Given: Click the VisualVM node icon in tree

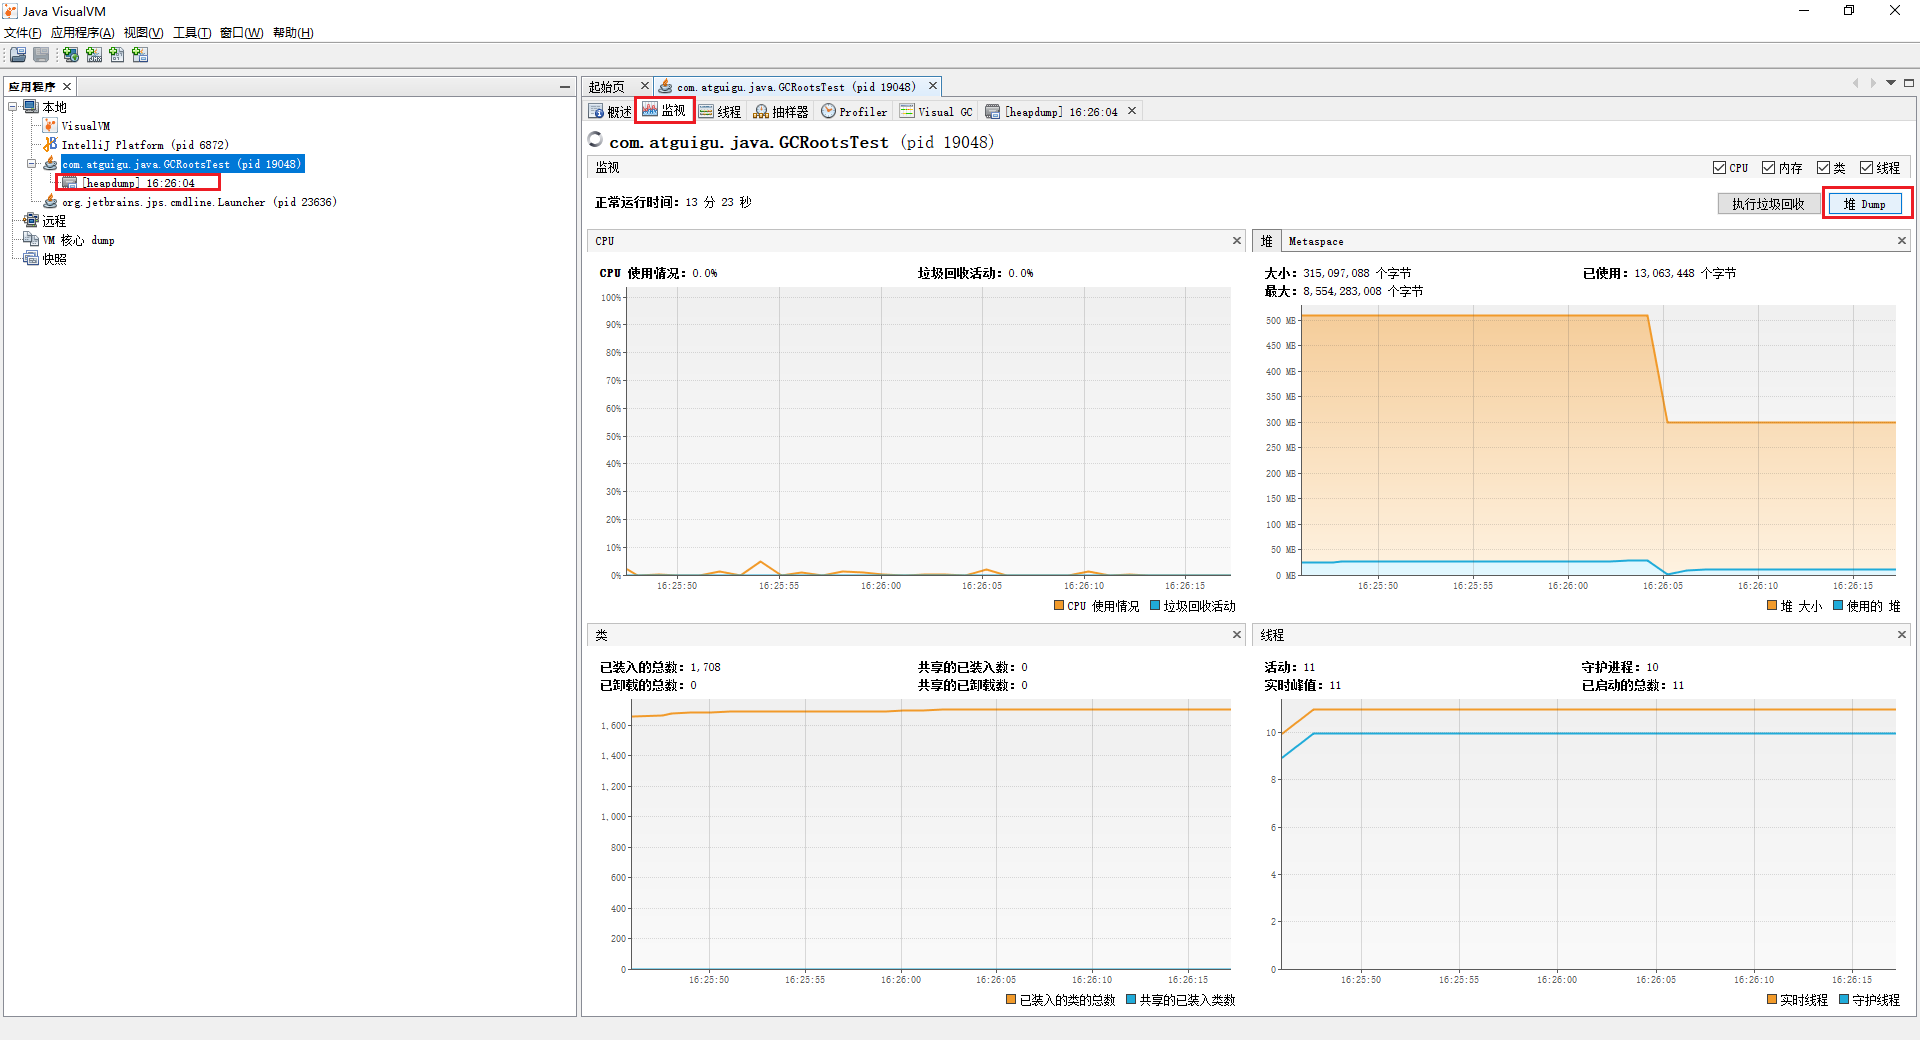Looking at the screenshot, I should (50, 126).
